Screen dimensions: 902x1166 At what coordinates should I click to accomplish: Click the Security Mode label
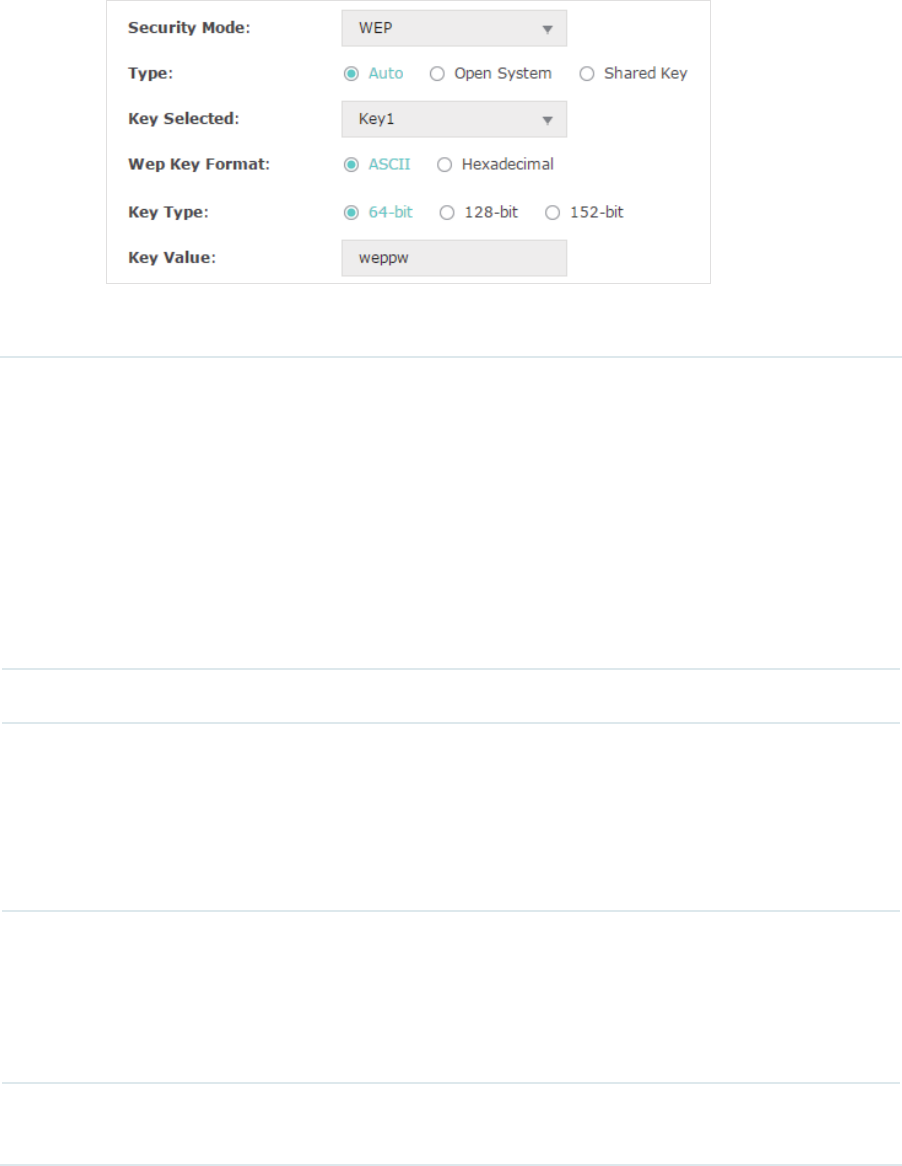189,28
